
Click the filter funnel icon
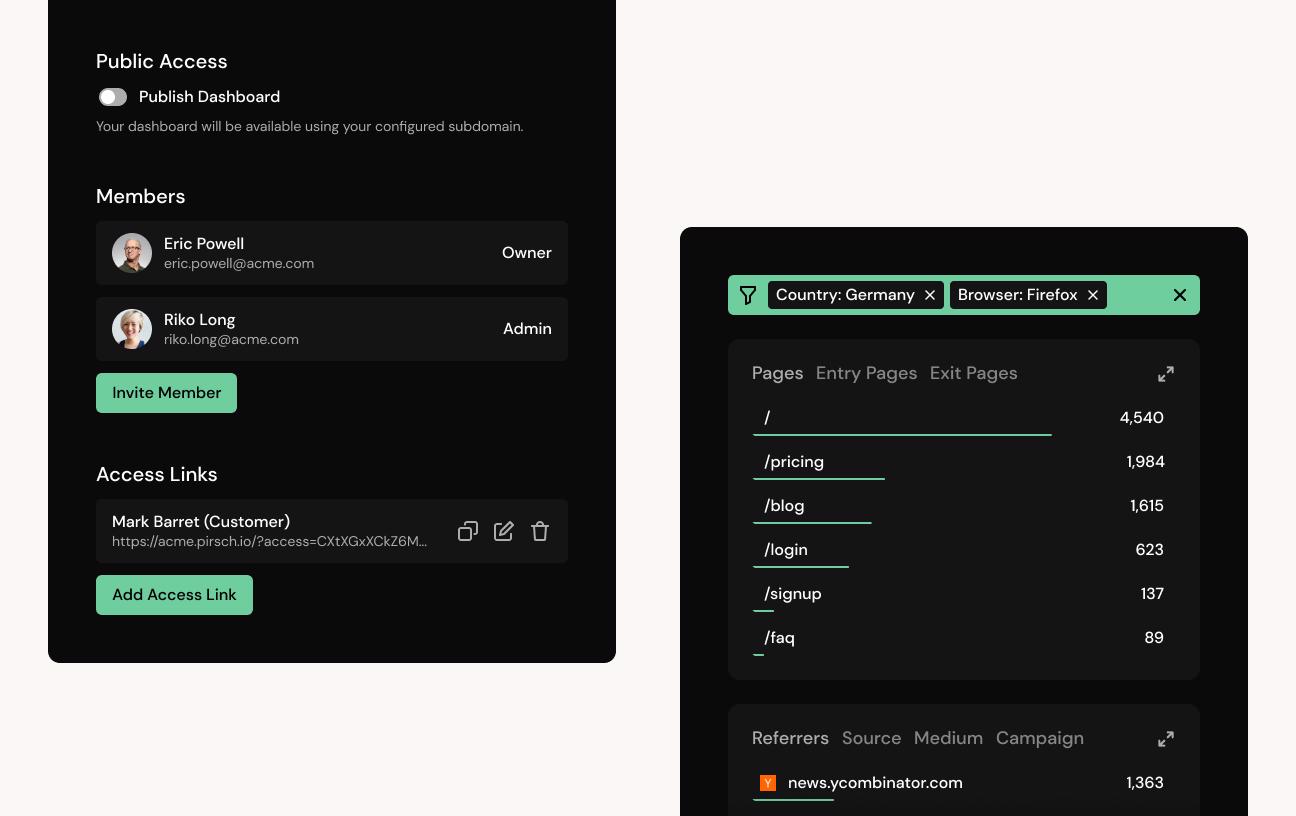click(748, 295)
